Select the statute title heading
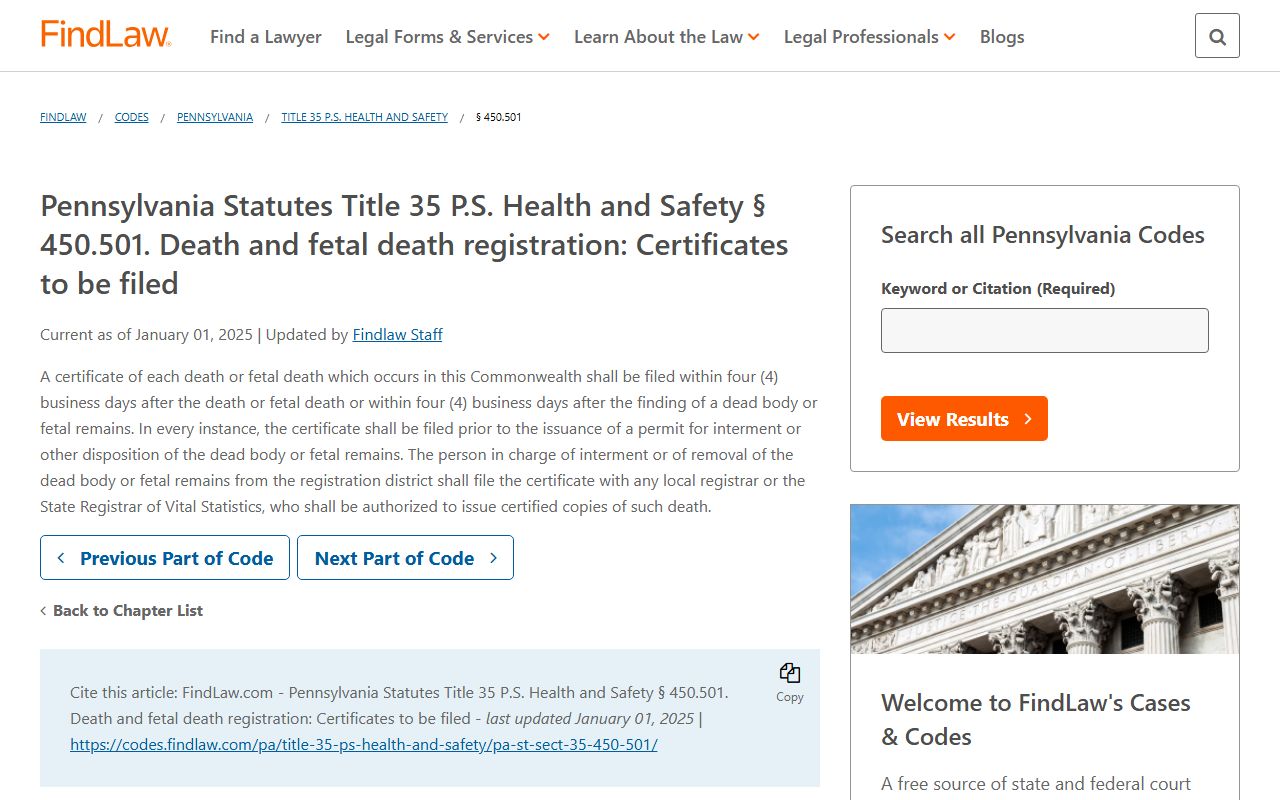1280x800 pixels. 414,245
